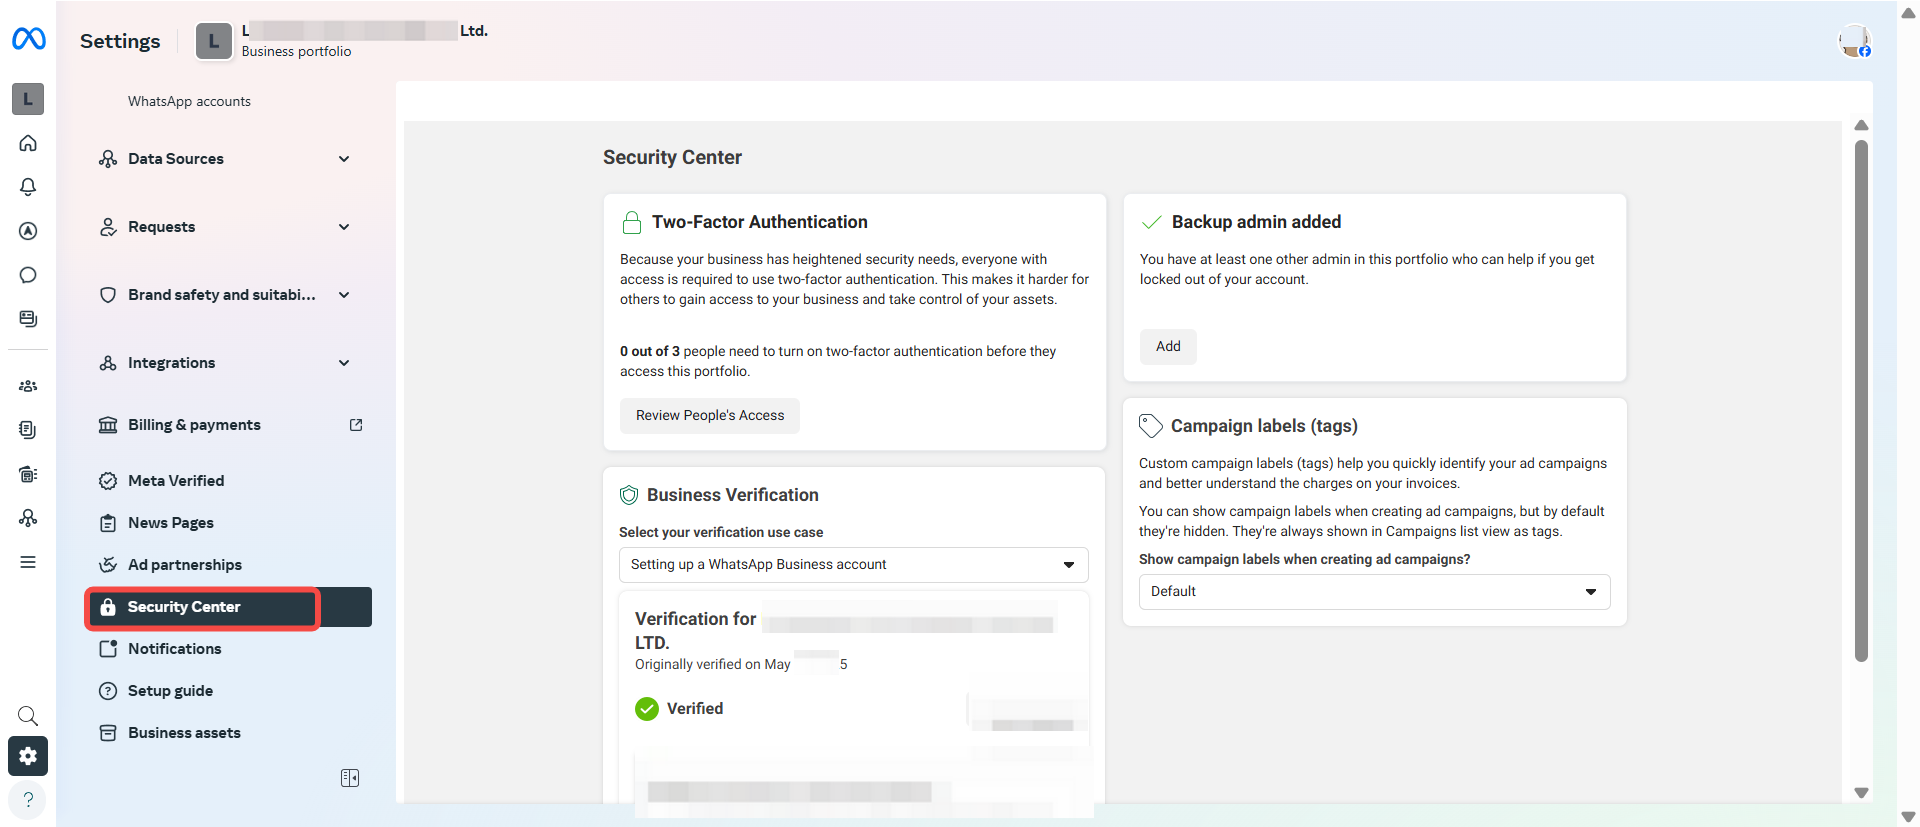Open the business portfolio switcher
Screen dimensions: 1920x827
click(342, 41)
